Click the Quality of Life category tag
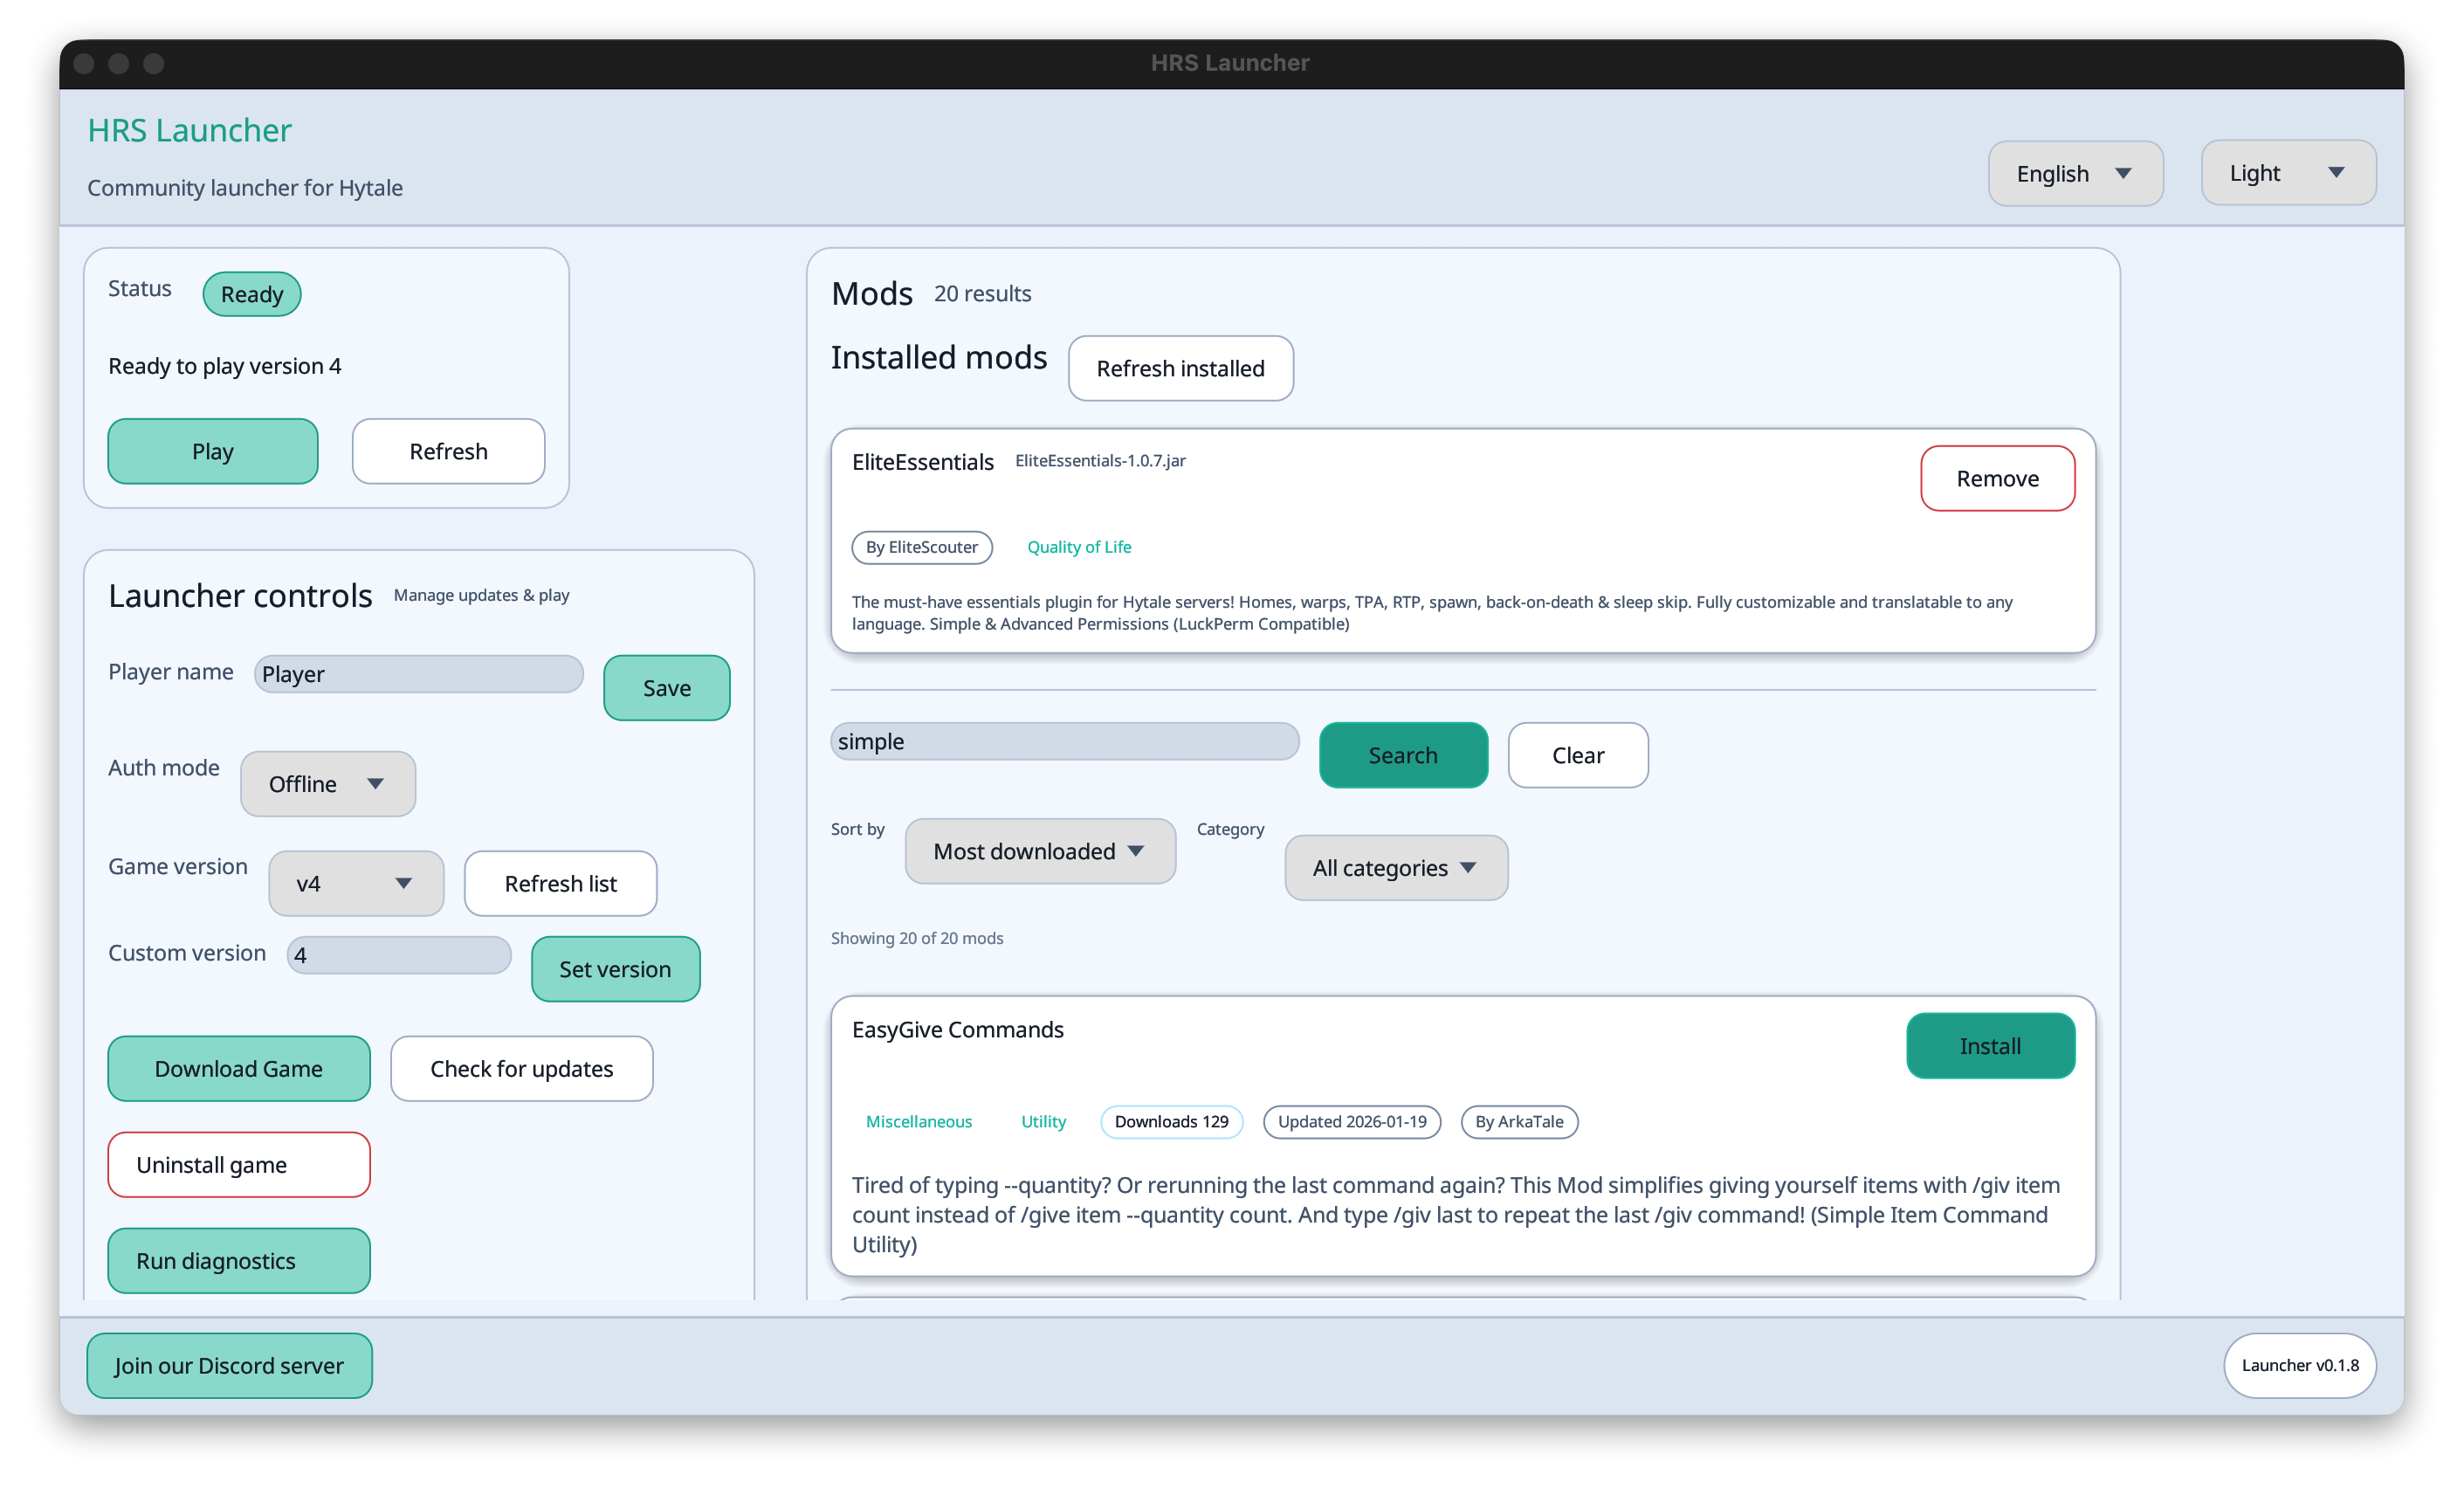This screenshot has height=1495, width=2464. pos(1078,547)
